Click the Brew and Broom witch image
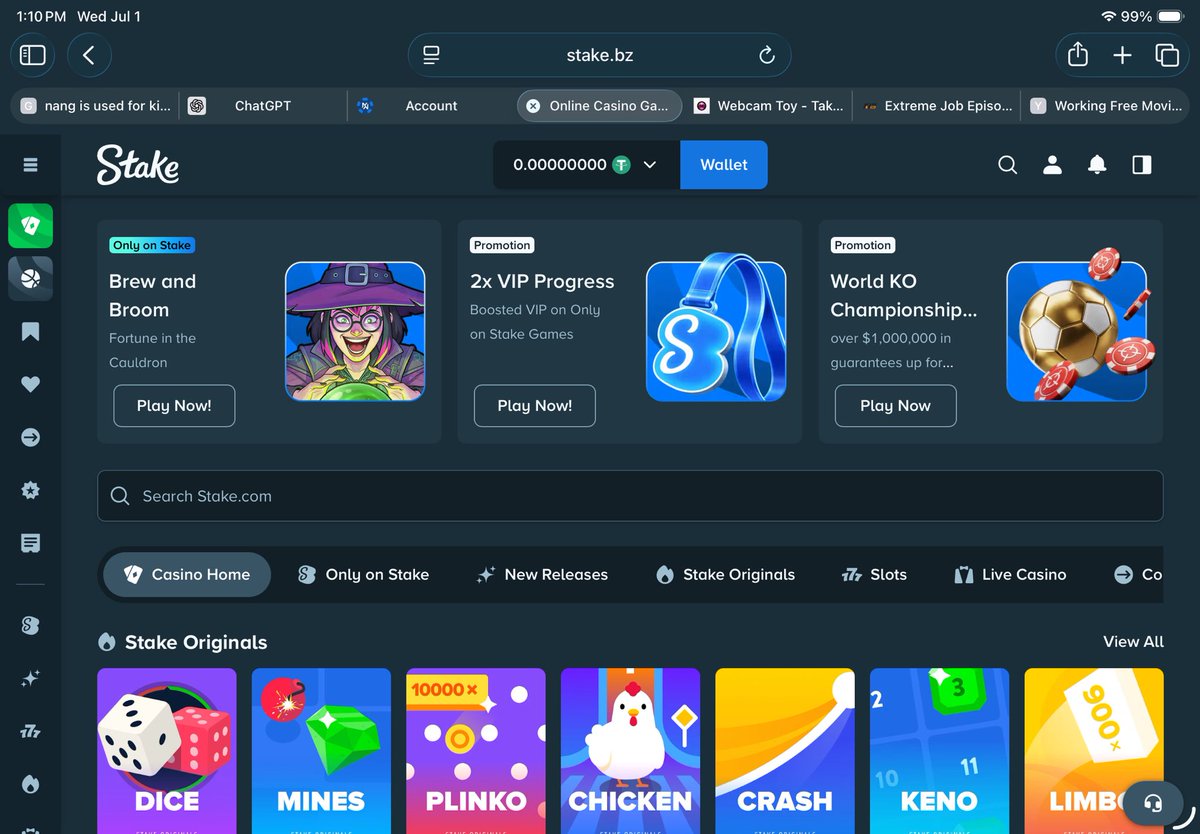Viewport: 1200px width, 834px height. (x=355, y=332)
